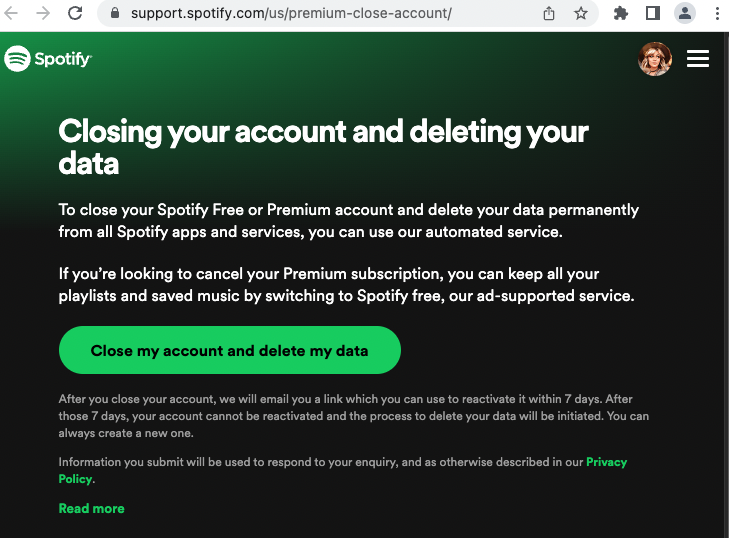
Task: Click the paragraph about switching to Spotify free
Action: click(346, 284)
